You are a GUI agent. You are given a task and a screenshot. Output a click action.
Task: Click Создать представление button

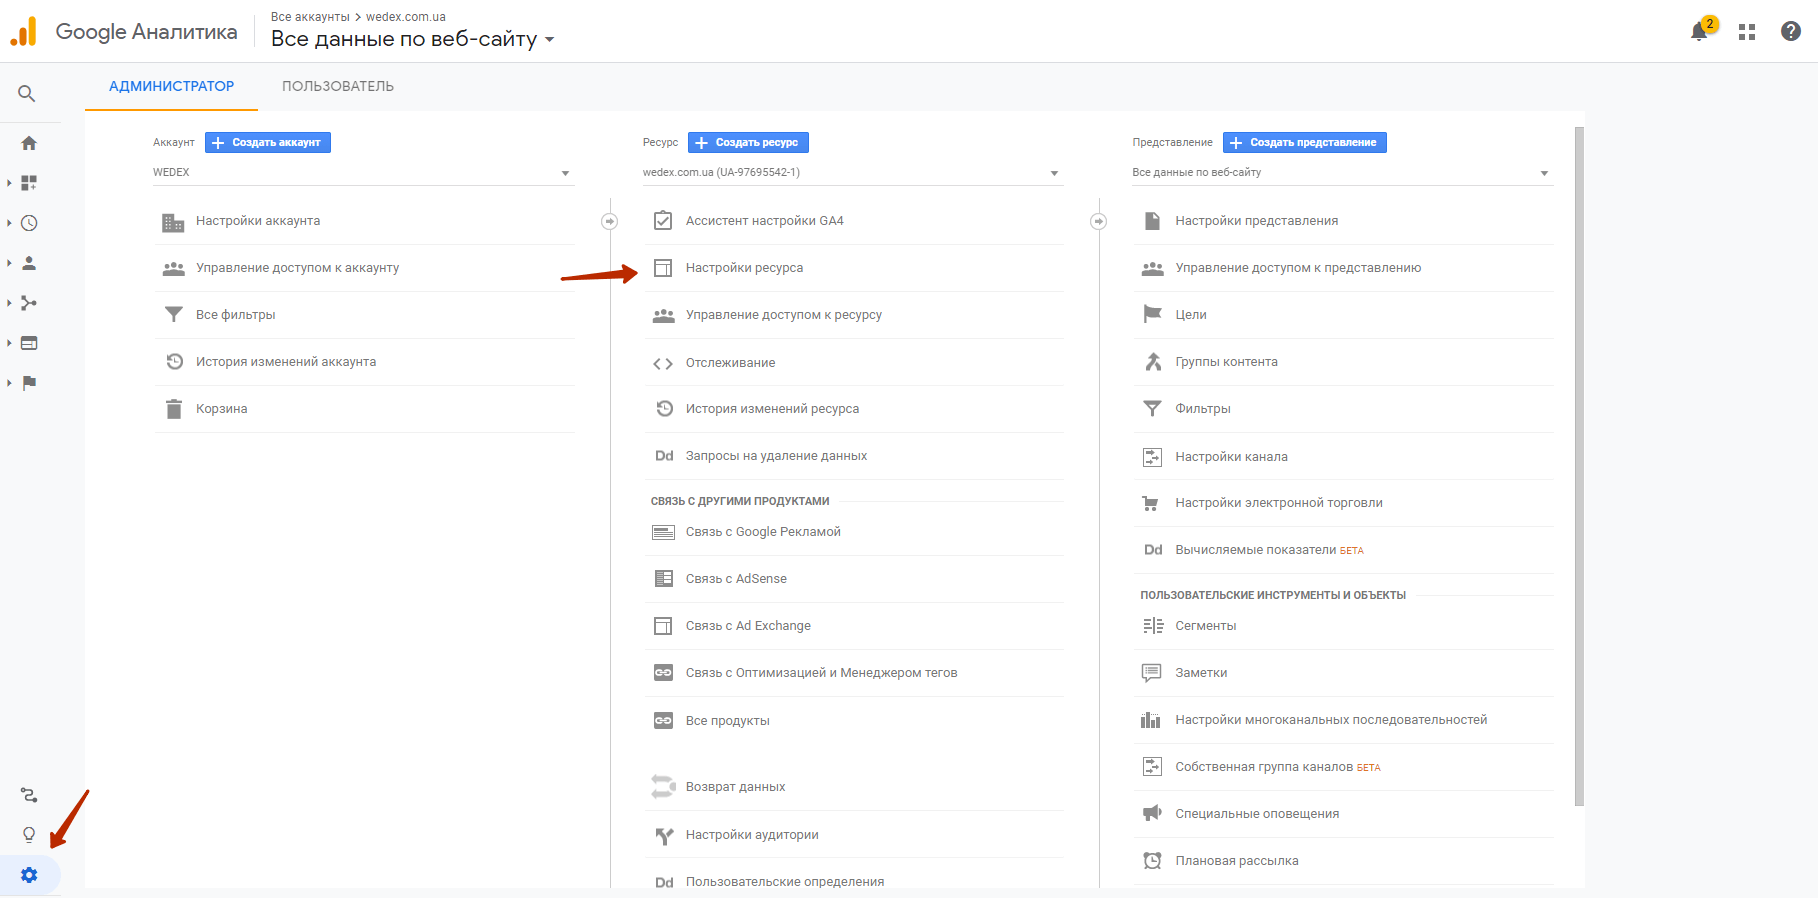[1305, 143]
